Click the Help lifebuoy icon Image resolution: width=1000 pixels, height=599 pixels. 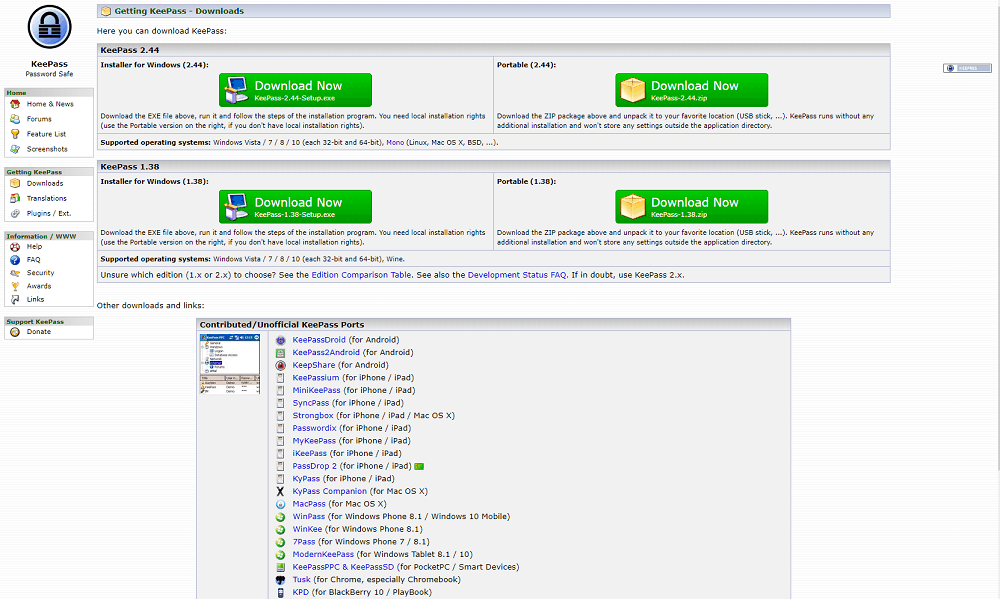[x=15, y=247]
